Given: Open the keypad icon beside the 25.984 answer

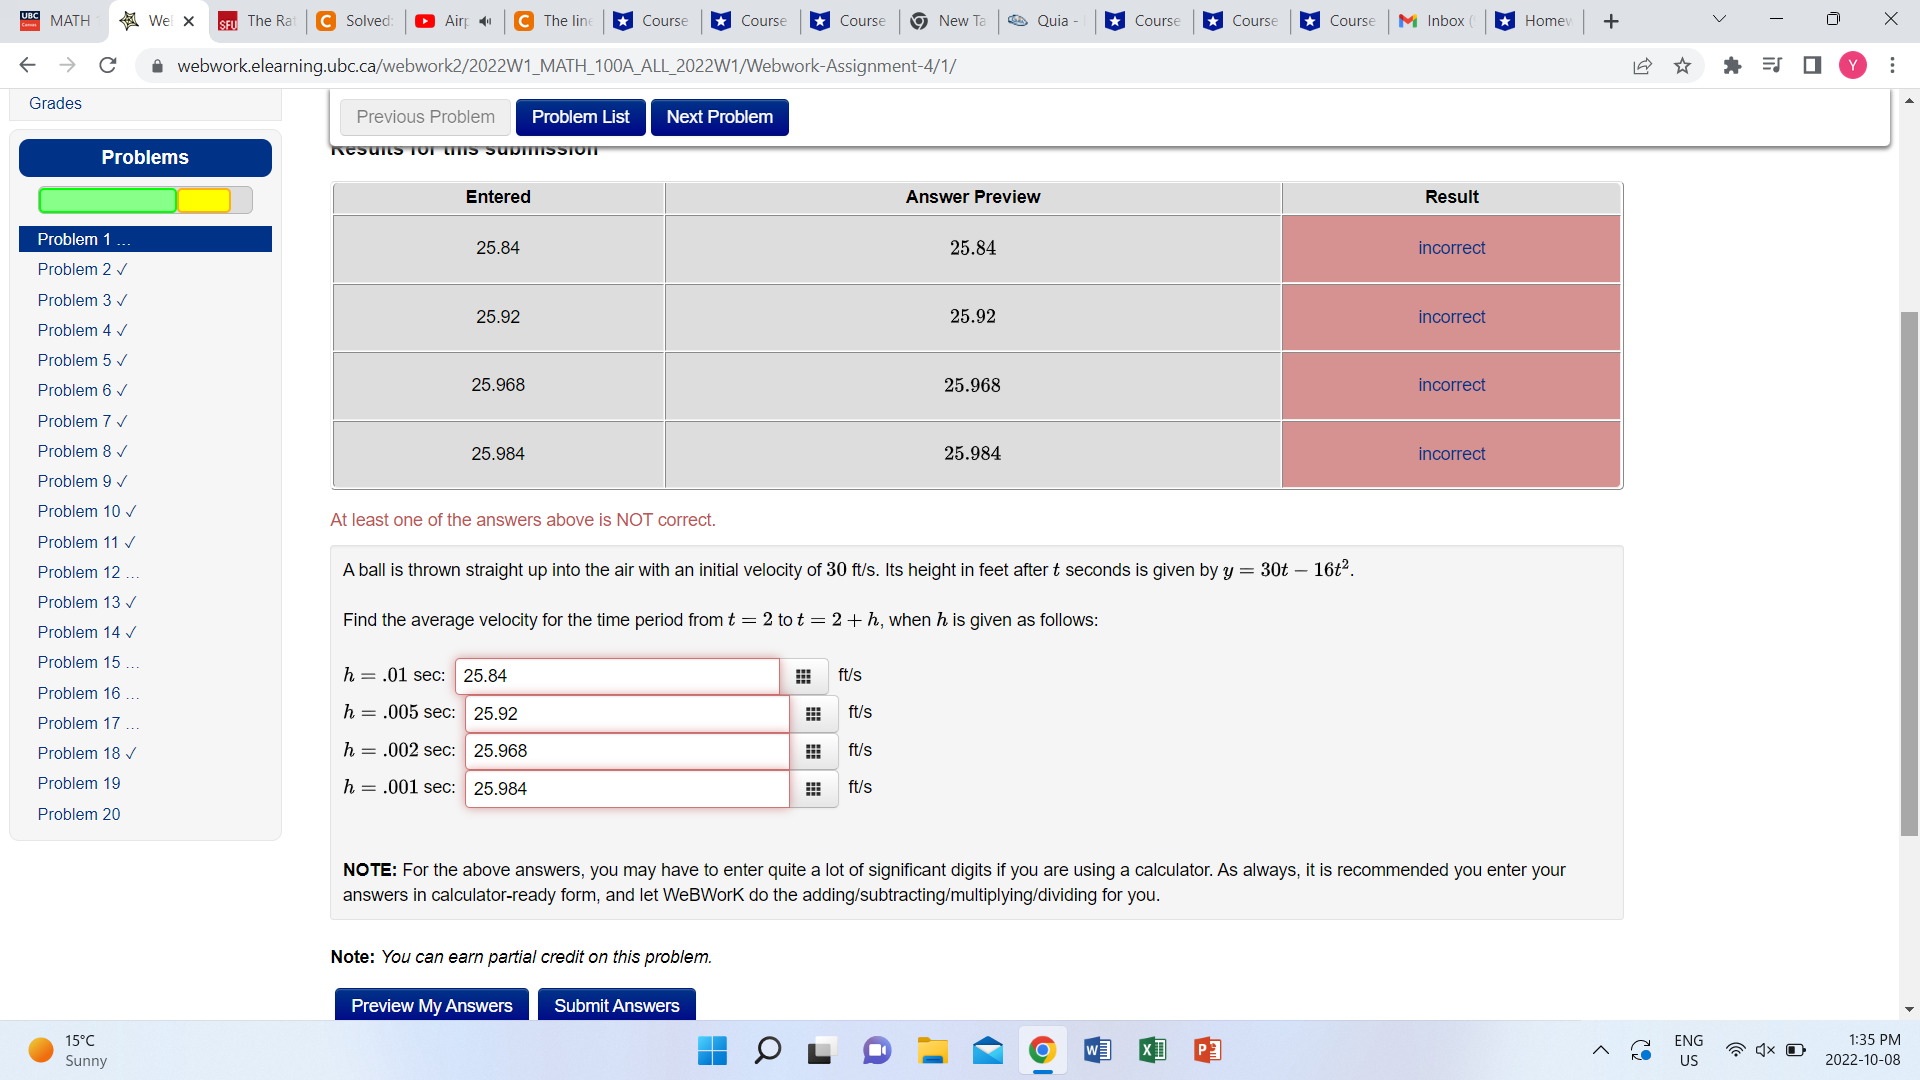Looking at the screenshot, I should point(813,789).
